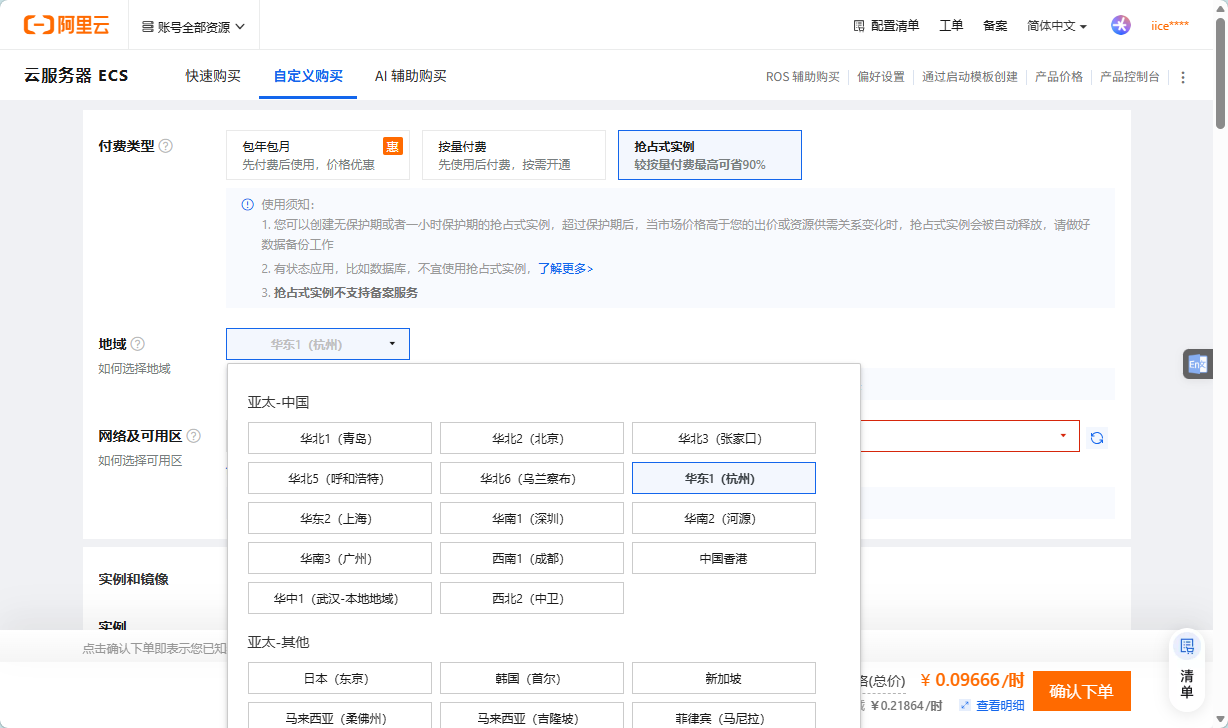Choose region 华北6（乌兰察布）
The height and width of the screenshot is (728, 1228).
532,478
